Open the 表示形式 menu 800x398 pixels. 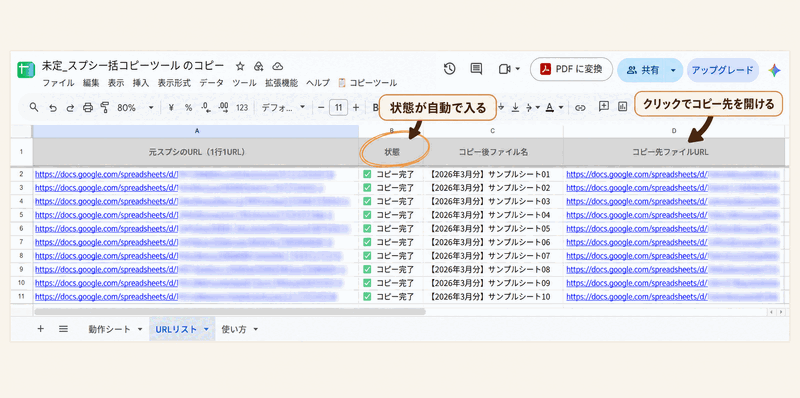click(174, 83)
